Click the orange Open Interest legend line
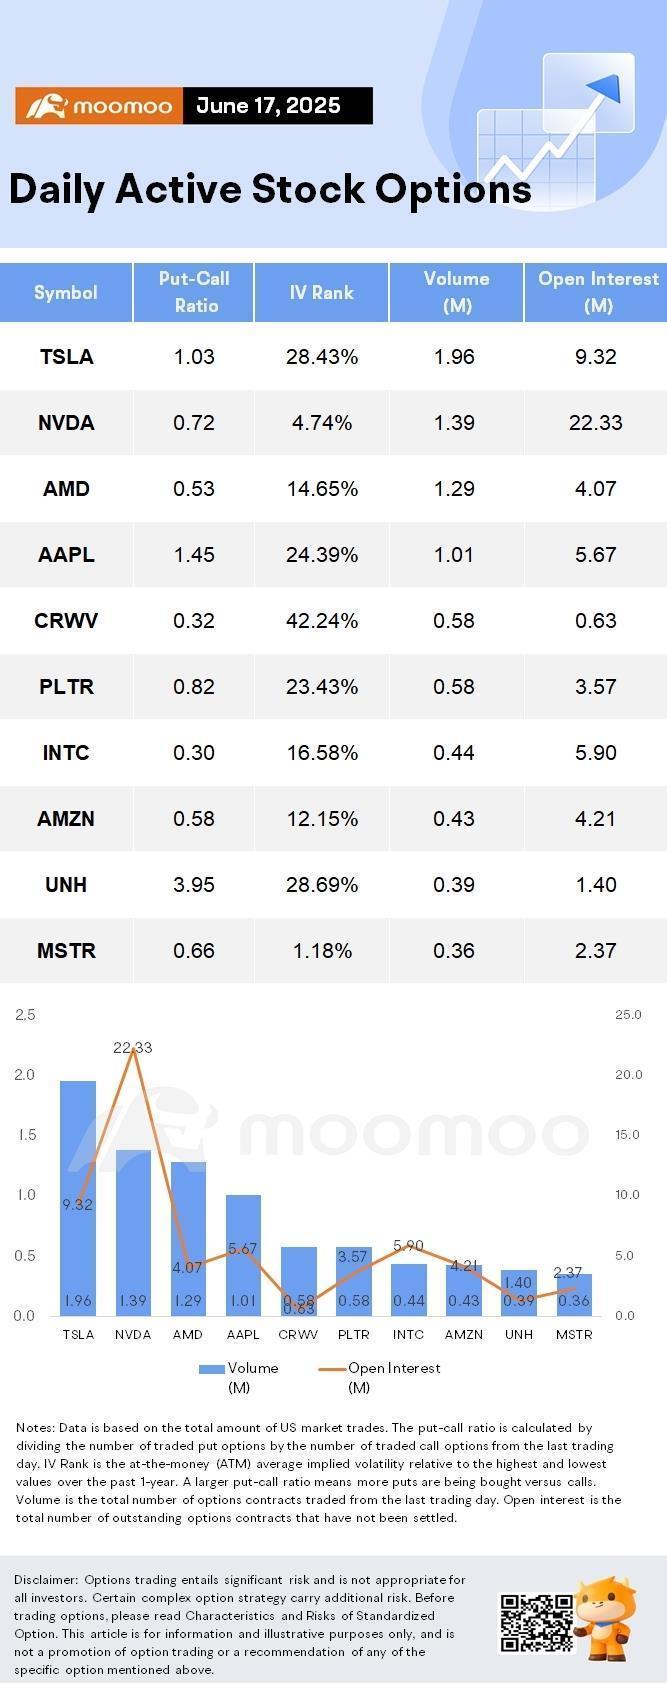The height and width of the screenshot is (1691, 667). [332, 1368]
